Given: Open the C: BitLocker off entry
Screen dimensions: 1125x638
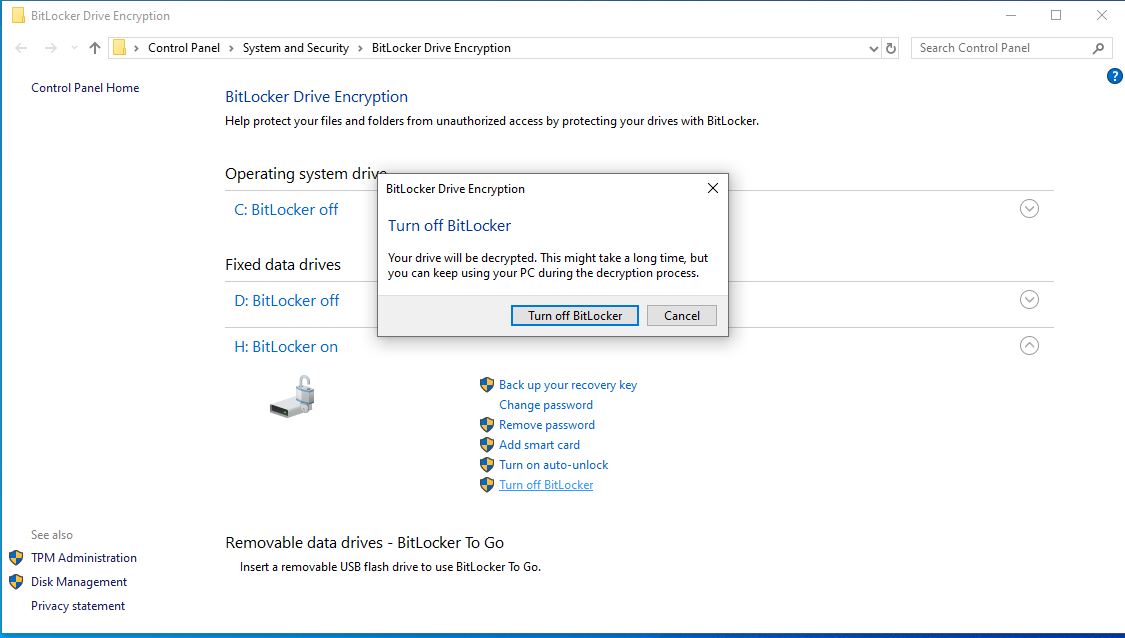Looking at the screenshot, I should pos(286,210).
